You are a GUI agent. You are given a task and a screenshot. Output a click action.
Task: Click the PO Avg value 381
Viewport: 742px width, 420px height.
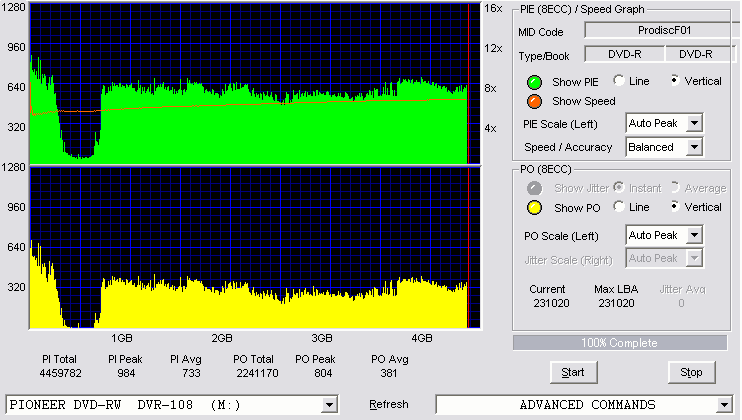point(389,373)
